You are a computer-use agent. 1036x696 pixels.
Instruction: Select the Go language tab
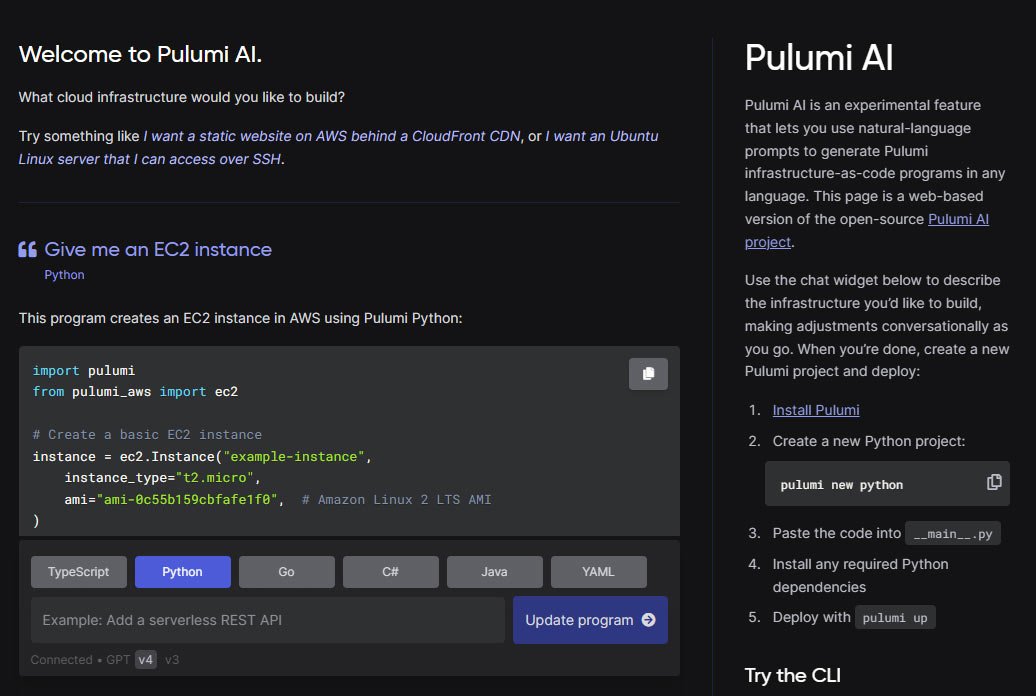tap(287, 571)
